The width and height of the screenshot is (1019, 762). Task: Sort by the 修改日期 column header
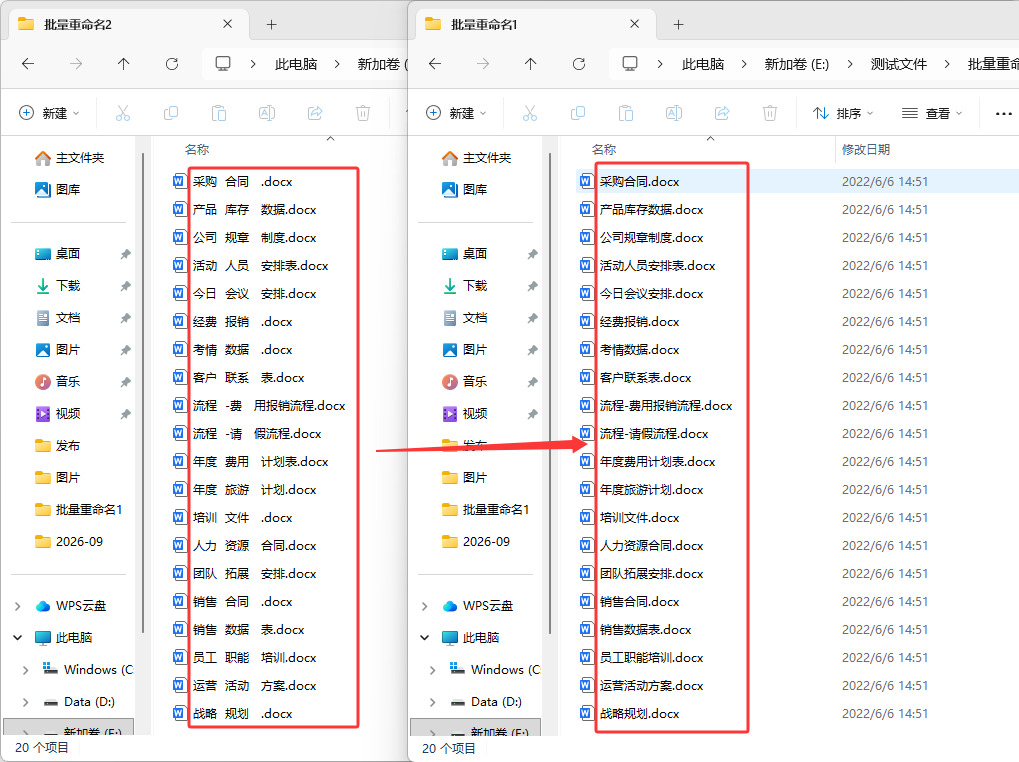pos(866,150)
